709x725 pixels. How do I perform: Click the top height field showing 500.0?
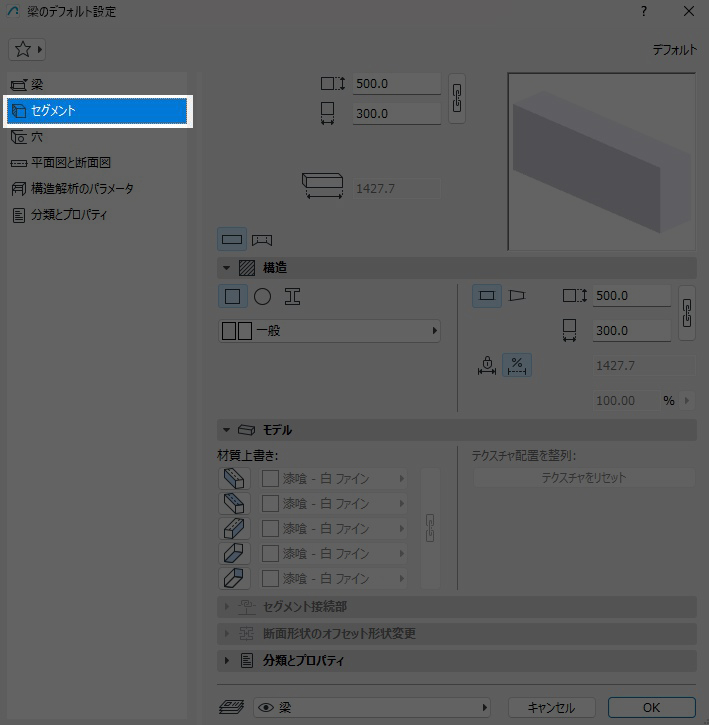(x=396, y=84)
